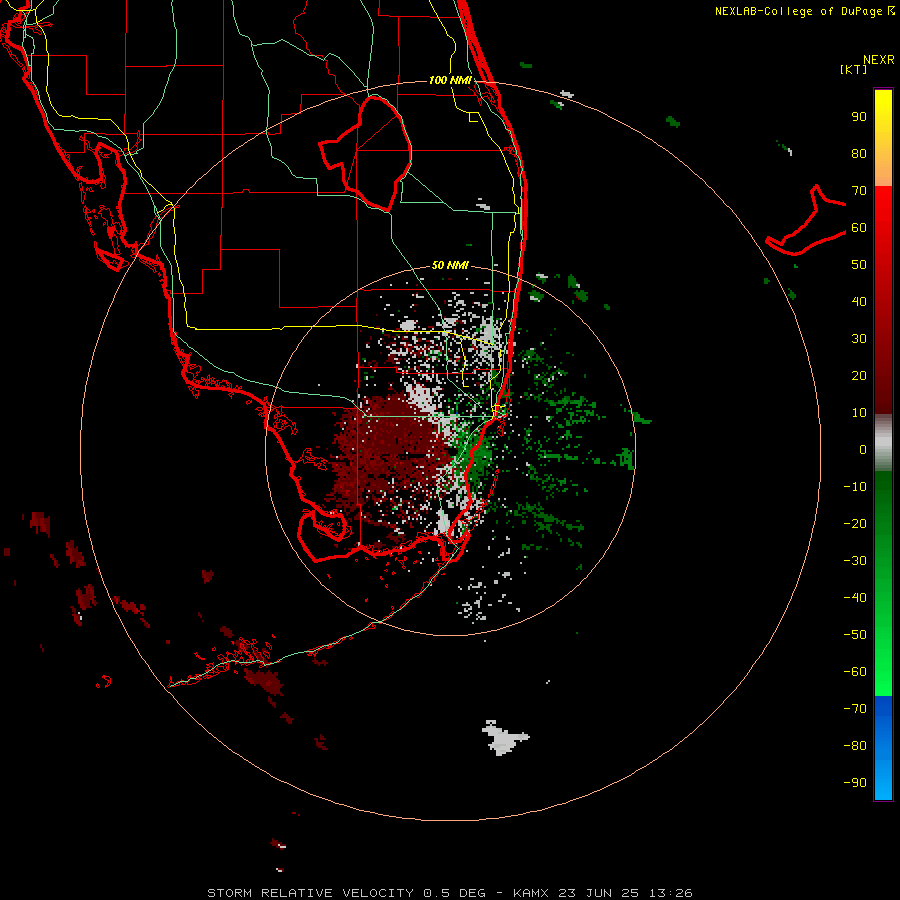Select the positive 40 scale value
900x900 pixels.
pos(859,301)
